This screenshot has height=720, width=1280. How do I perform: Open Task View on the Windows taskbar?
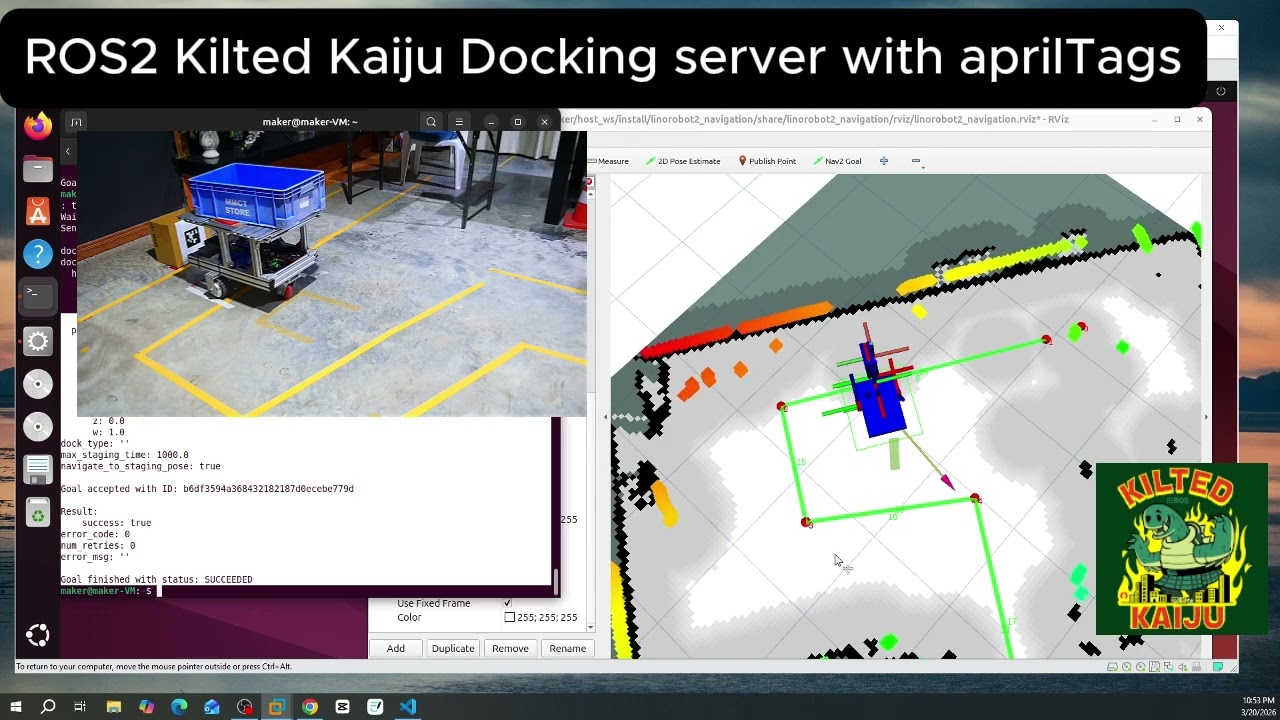80,707
